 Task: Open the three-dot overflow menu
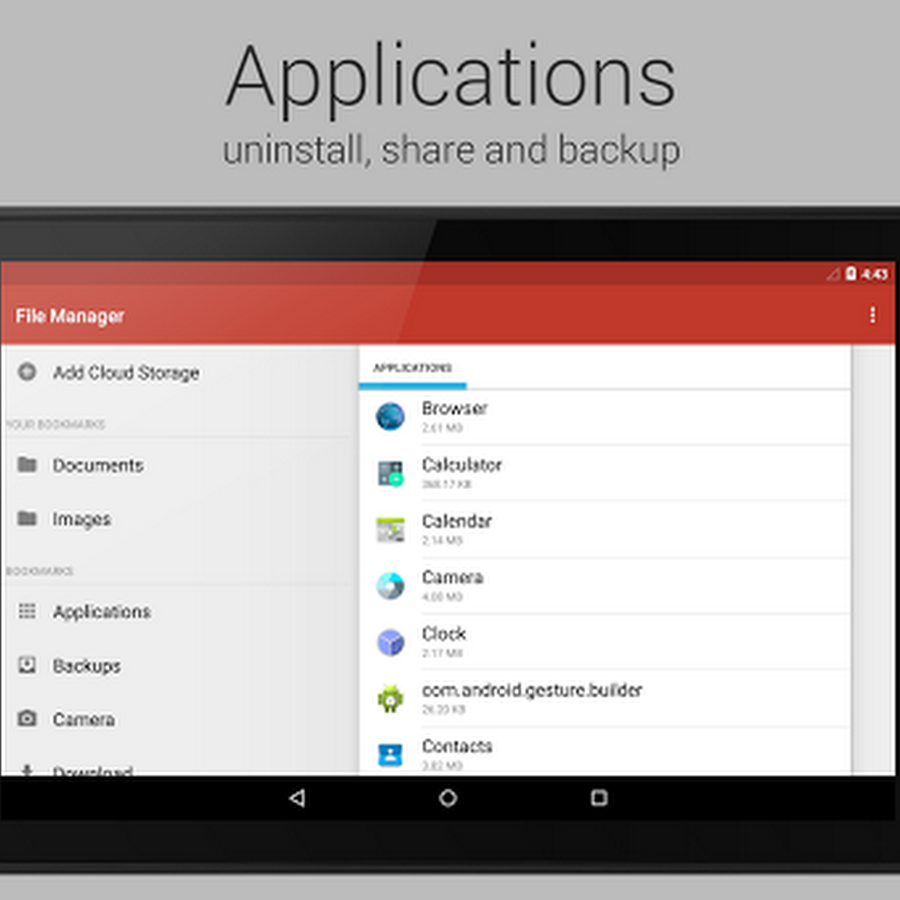pyautogui.click(x=872, y=315)
